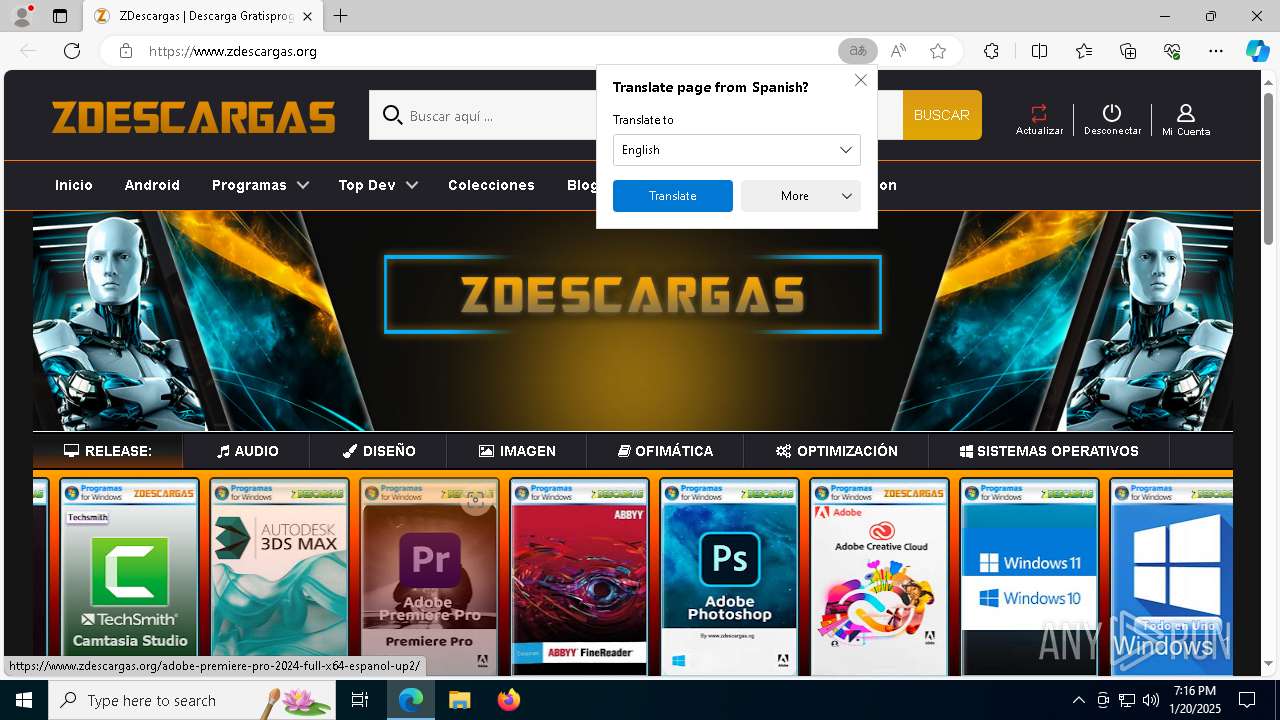Click Microsoft Edge taskbar icon
The image size is (1280, 720).
(411, 700)
